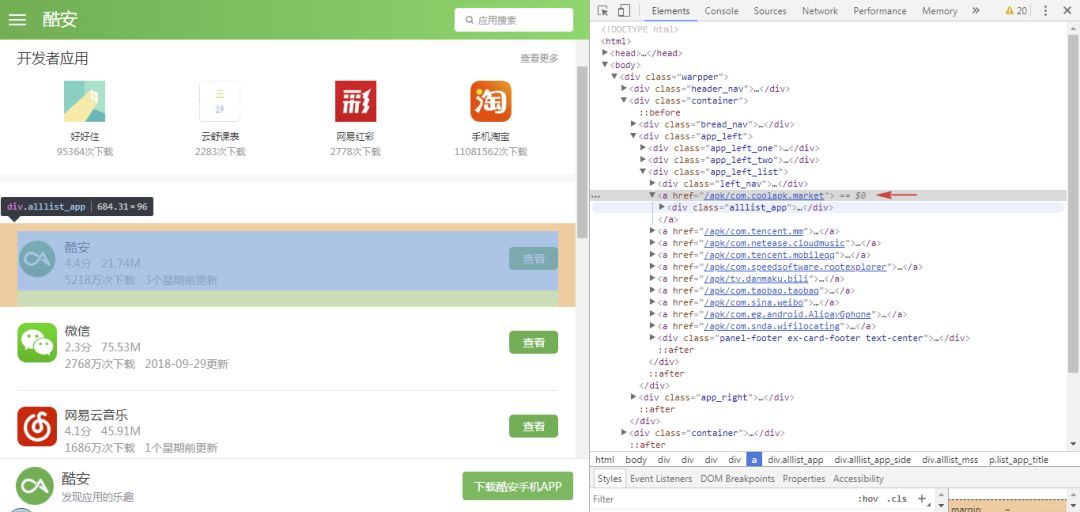Toggle the :hov element state button
This screenshot has height=512, width=1080.
click(868, 499)
